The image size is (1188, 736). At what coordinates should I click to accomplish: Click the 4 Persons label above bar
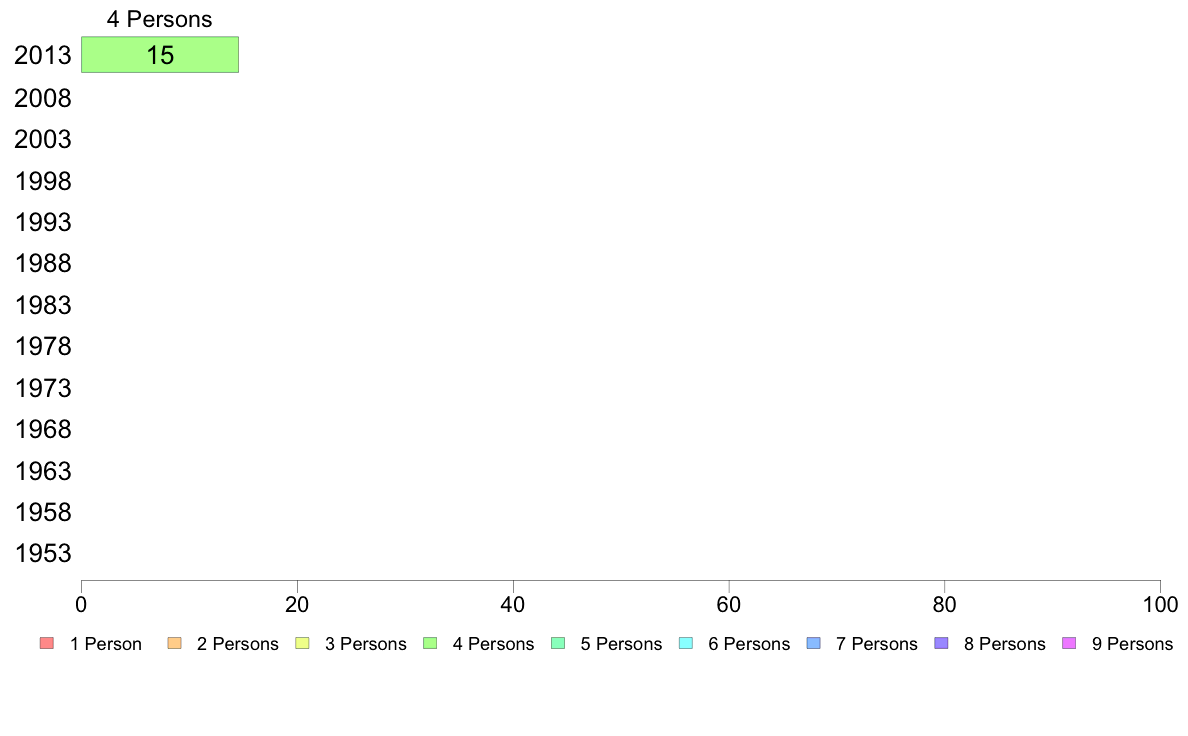[x=159, y=19]
